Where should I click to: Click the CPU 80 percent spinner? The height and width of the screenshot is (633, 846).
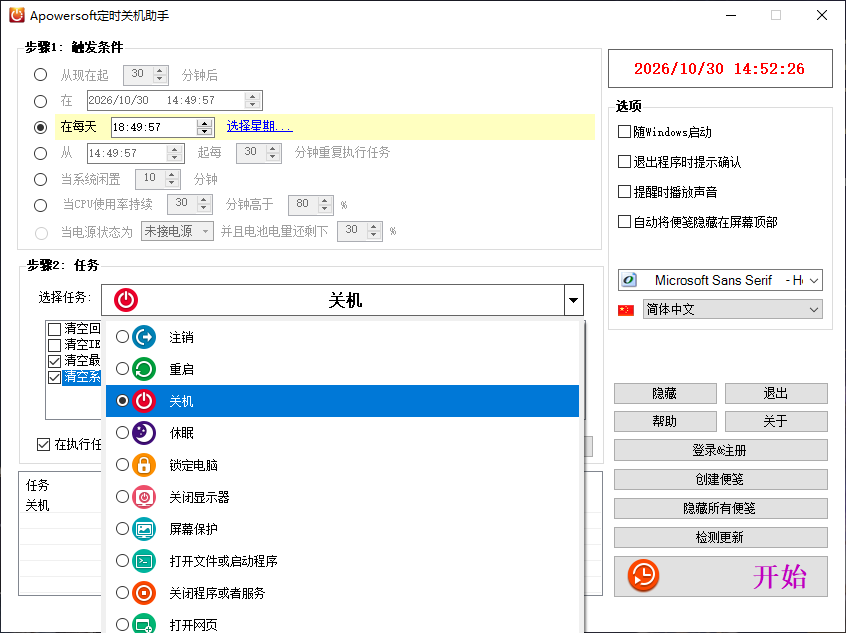click(325, 205)
